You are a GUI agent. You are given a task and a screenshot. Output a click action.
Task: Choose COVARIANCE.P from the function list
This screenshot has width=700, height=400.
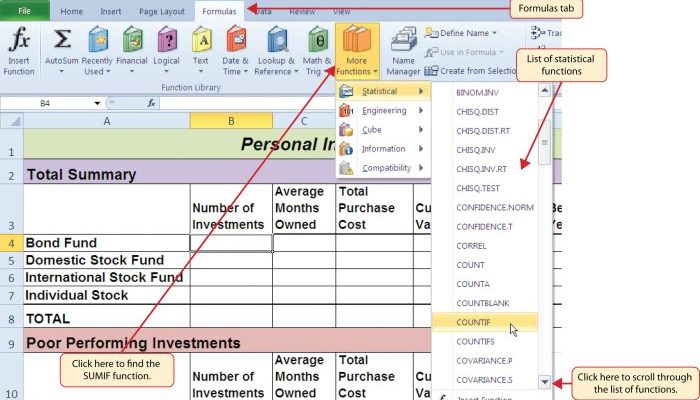pyautogui.click(x=484, y=361)
